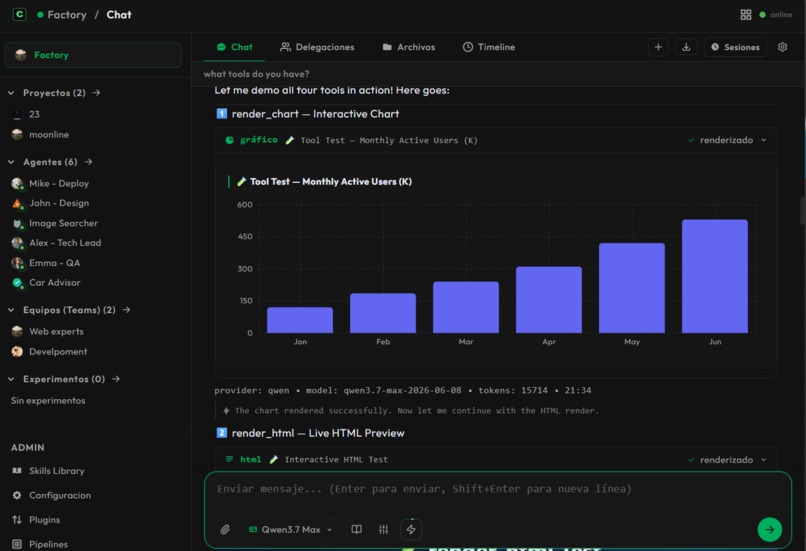Select the Mike - Deploy agent avatar
The height and width of the screenshot is (551, 806).
(17, 183)
